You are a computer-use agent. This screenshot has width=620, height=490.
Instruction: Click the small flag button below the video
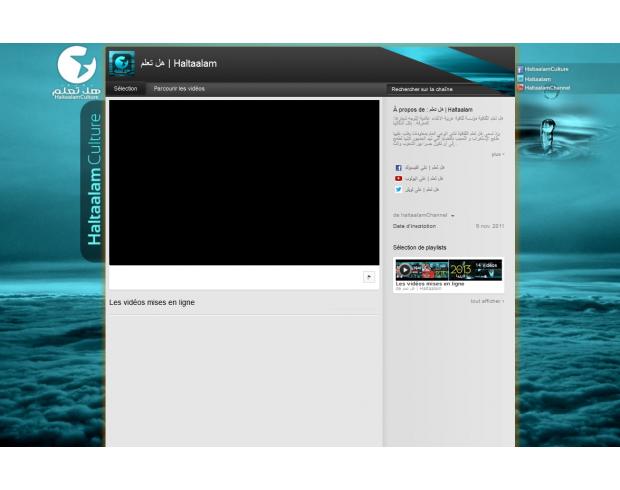click(x=369, y=277)
